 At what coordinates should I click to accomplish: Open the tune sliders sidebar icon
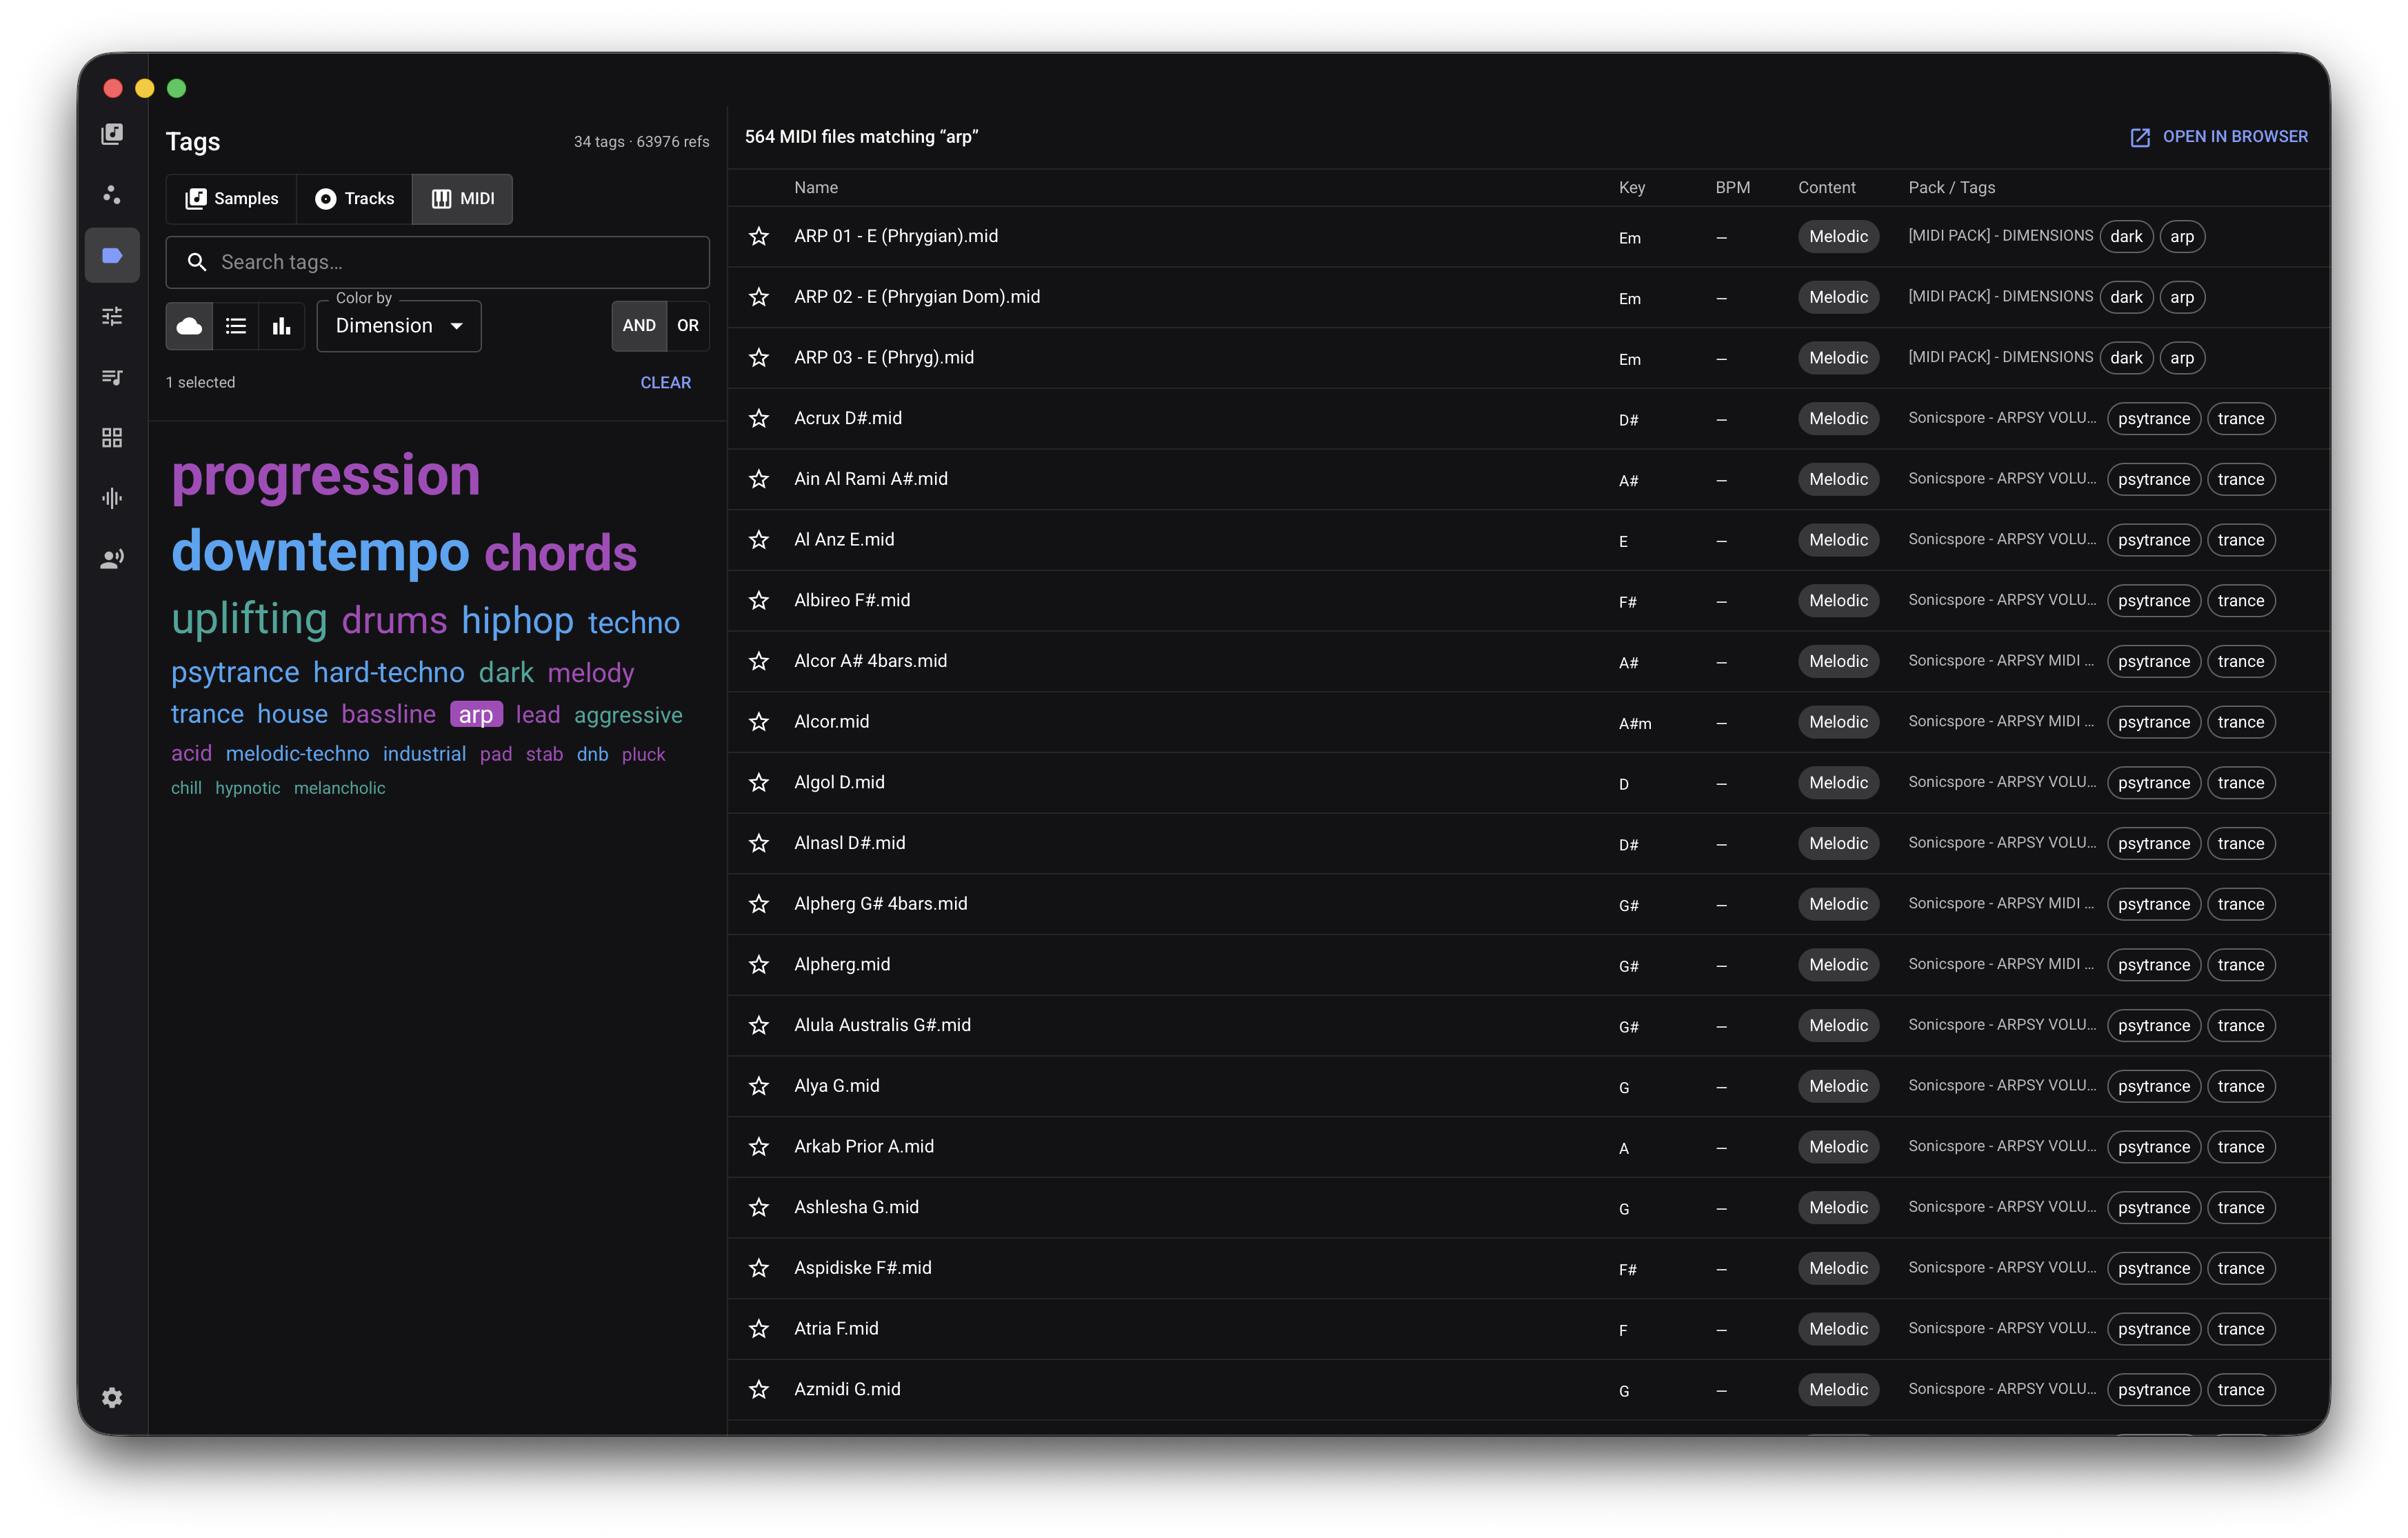112,316
